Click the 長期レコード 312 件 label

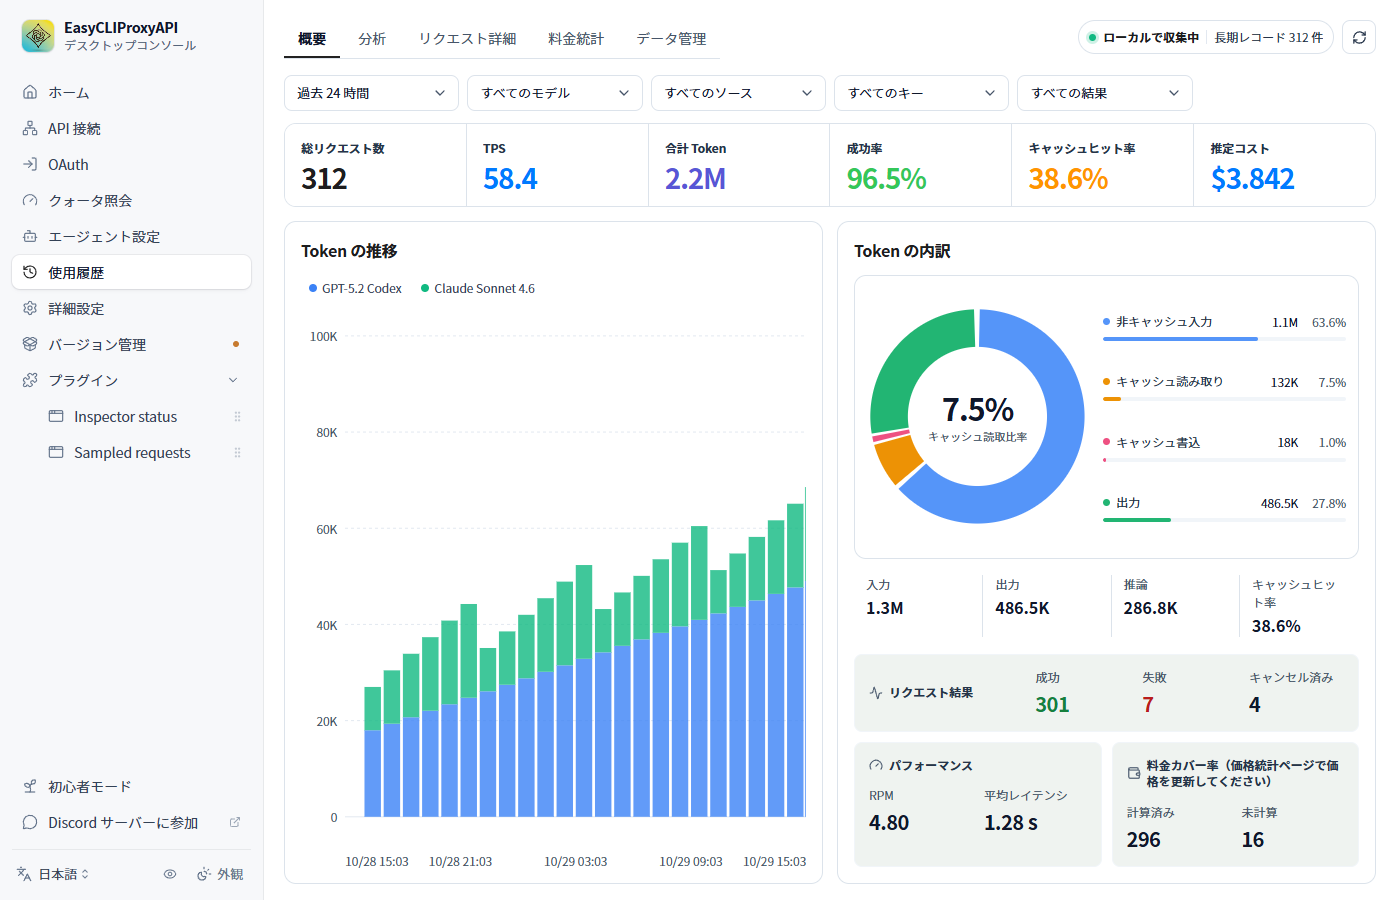[1269, 37]
